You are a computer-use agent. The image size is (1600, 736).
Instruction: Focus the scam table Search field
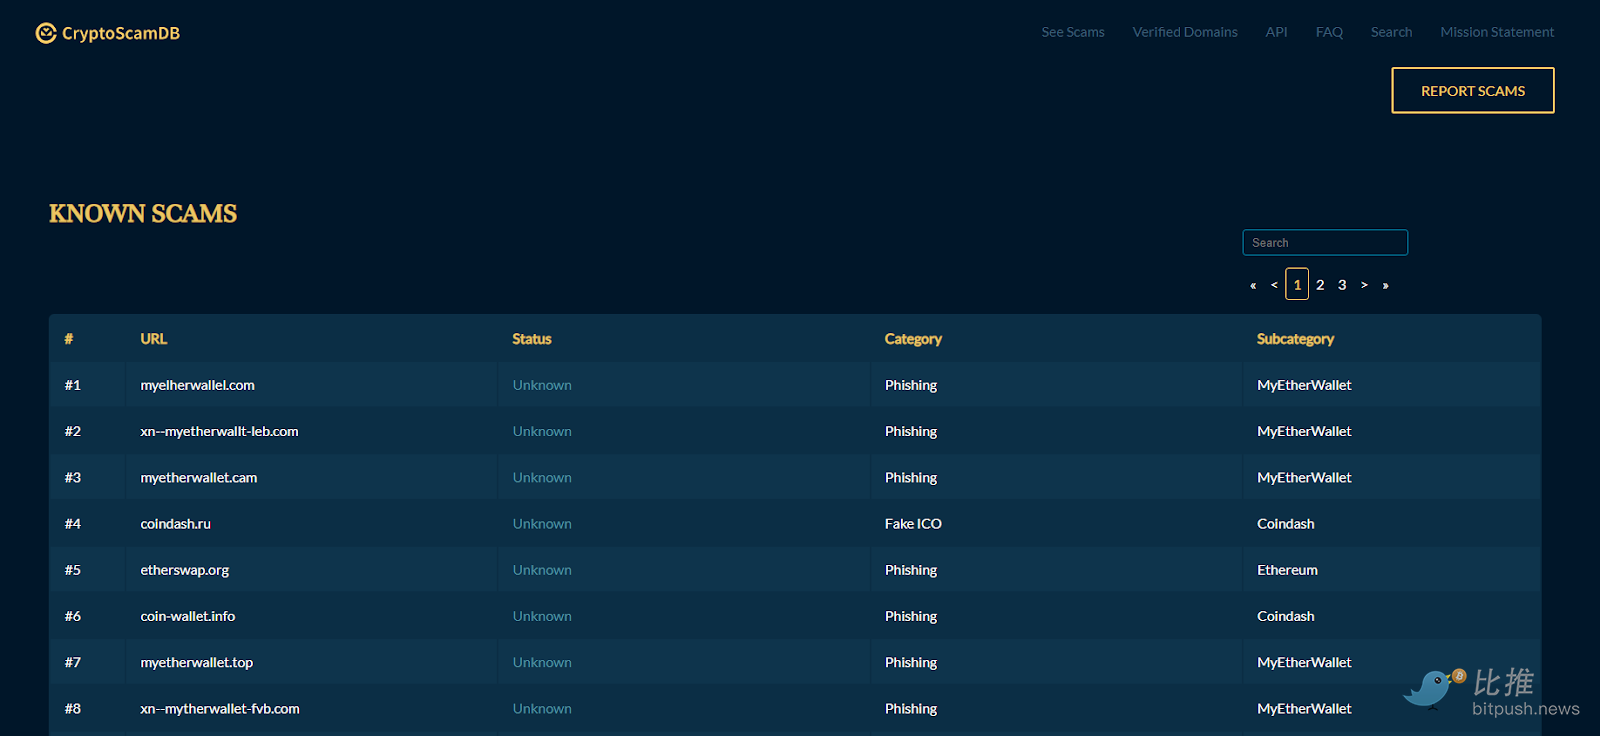(x=1325, y=242)
